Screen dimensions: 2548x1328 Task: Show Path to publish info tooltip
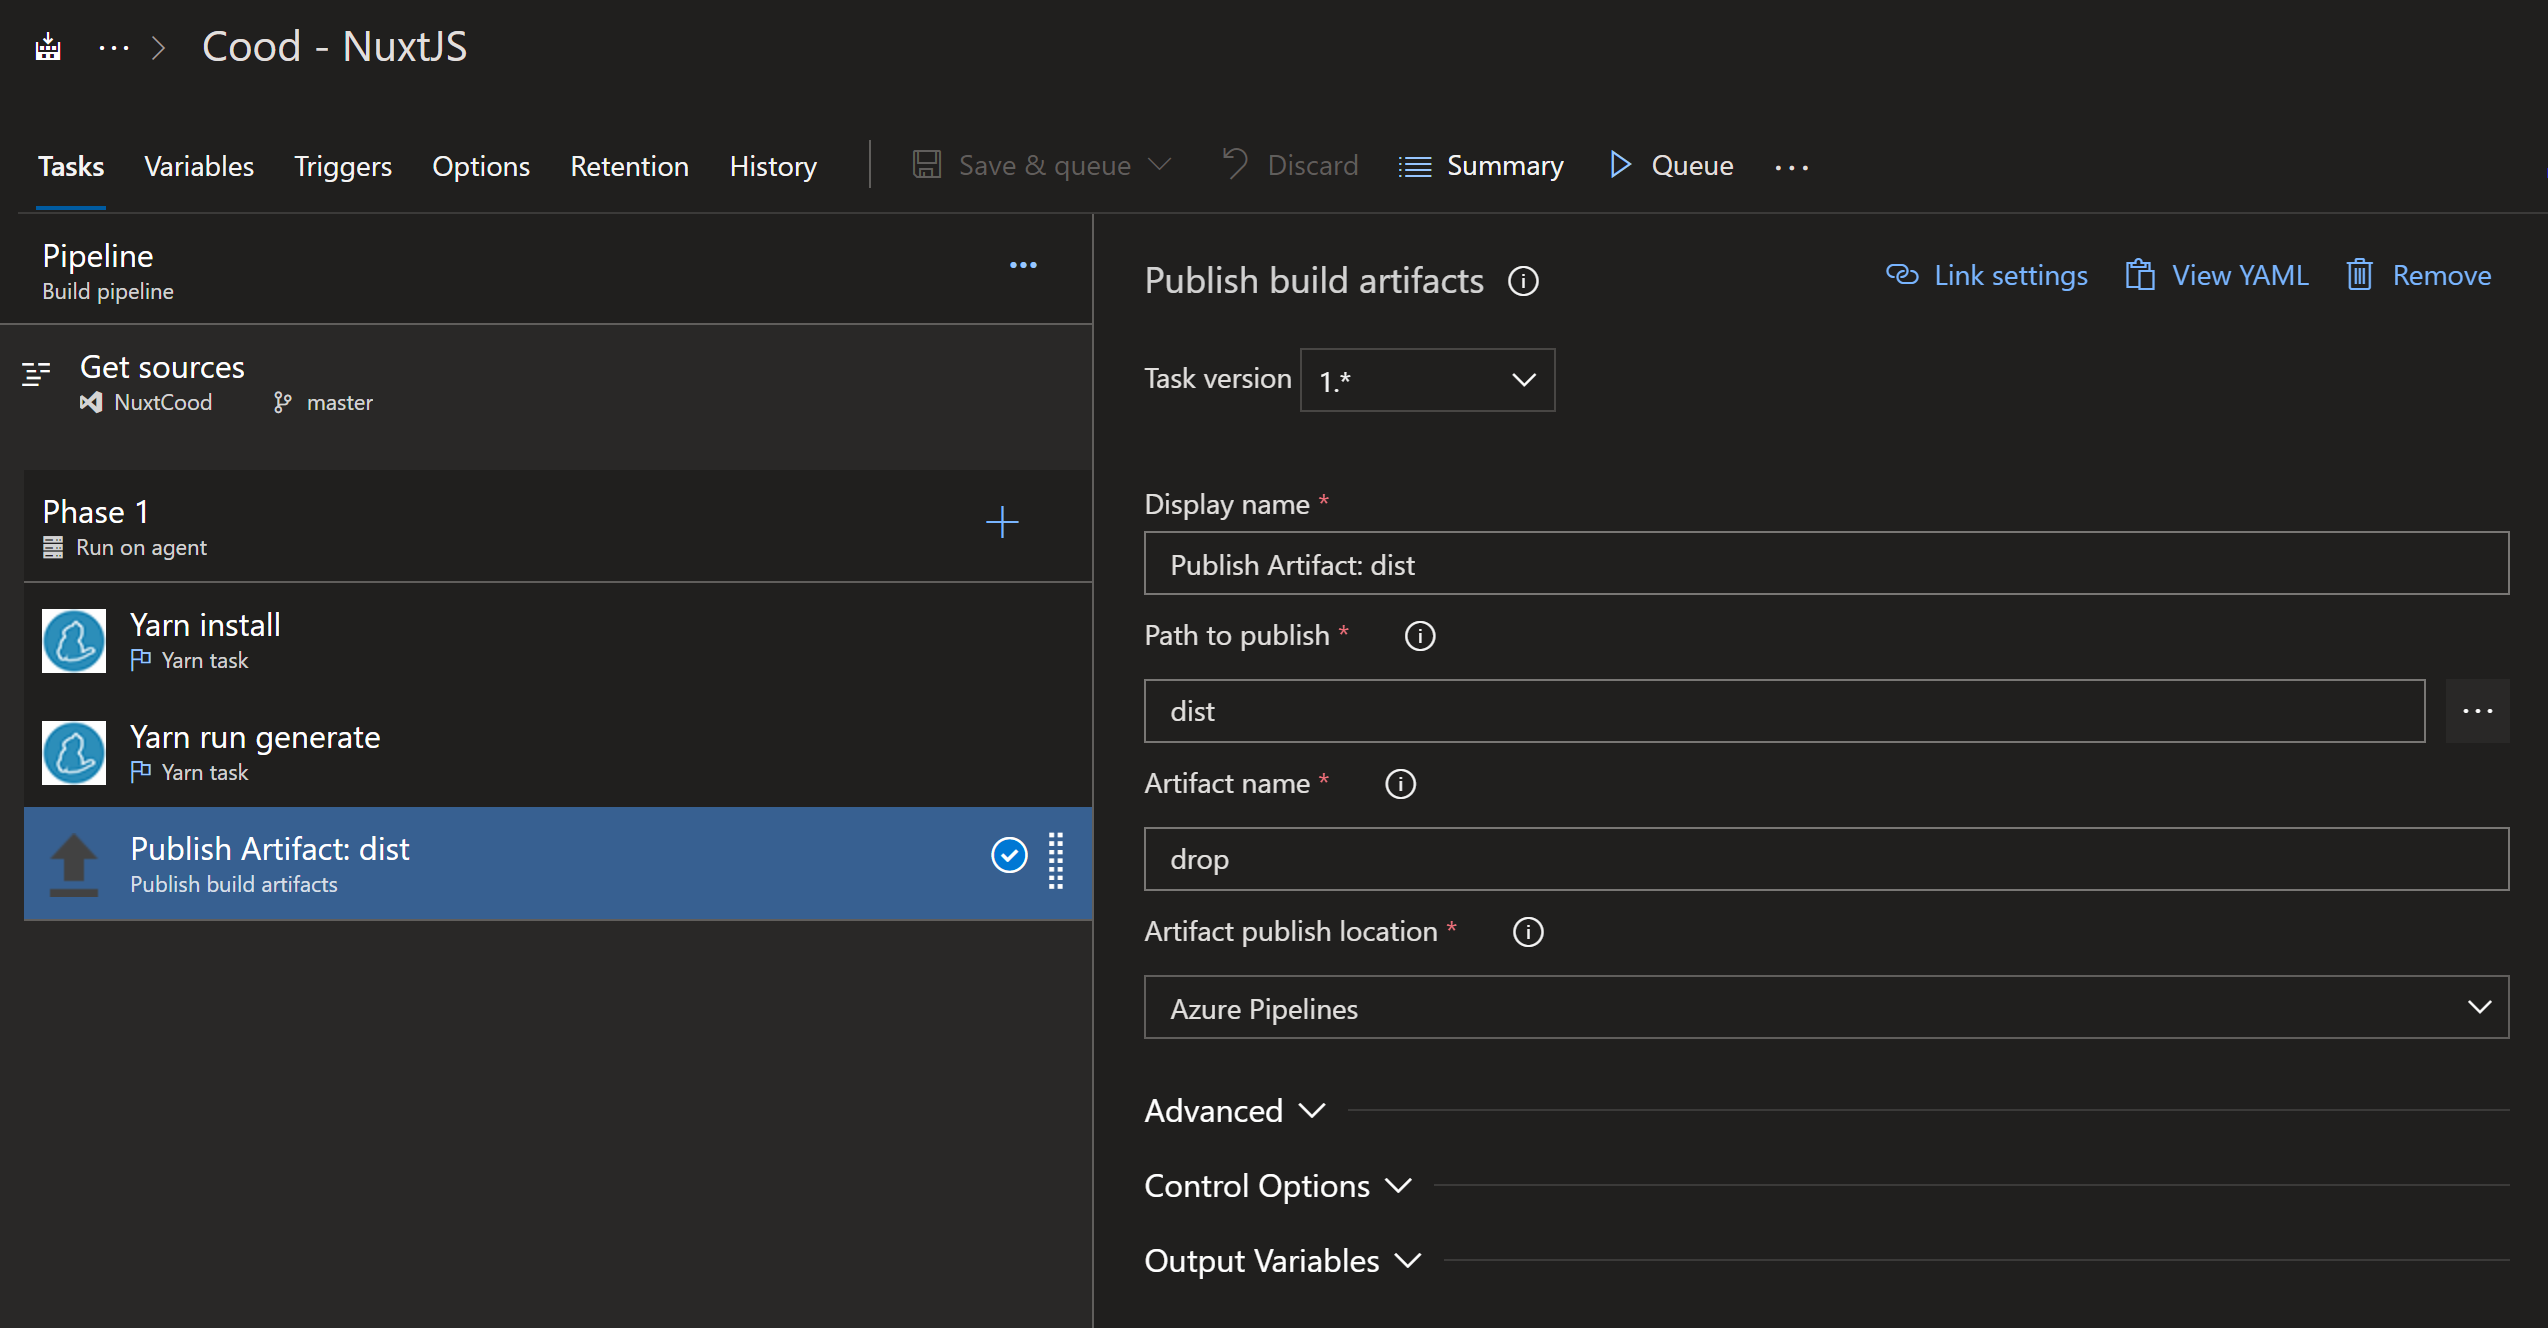pos(1420,636)
